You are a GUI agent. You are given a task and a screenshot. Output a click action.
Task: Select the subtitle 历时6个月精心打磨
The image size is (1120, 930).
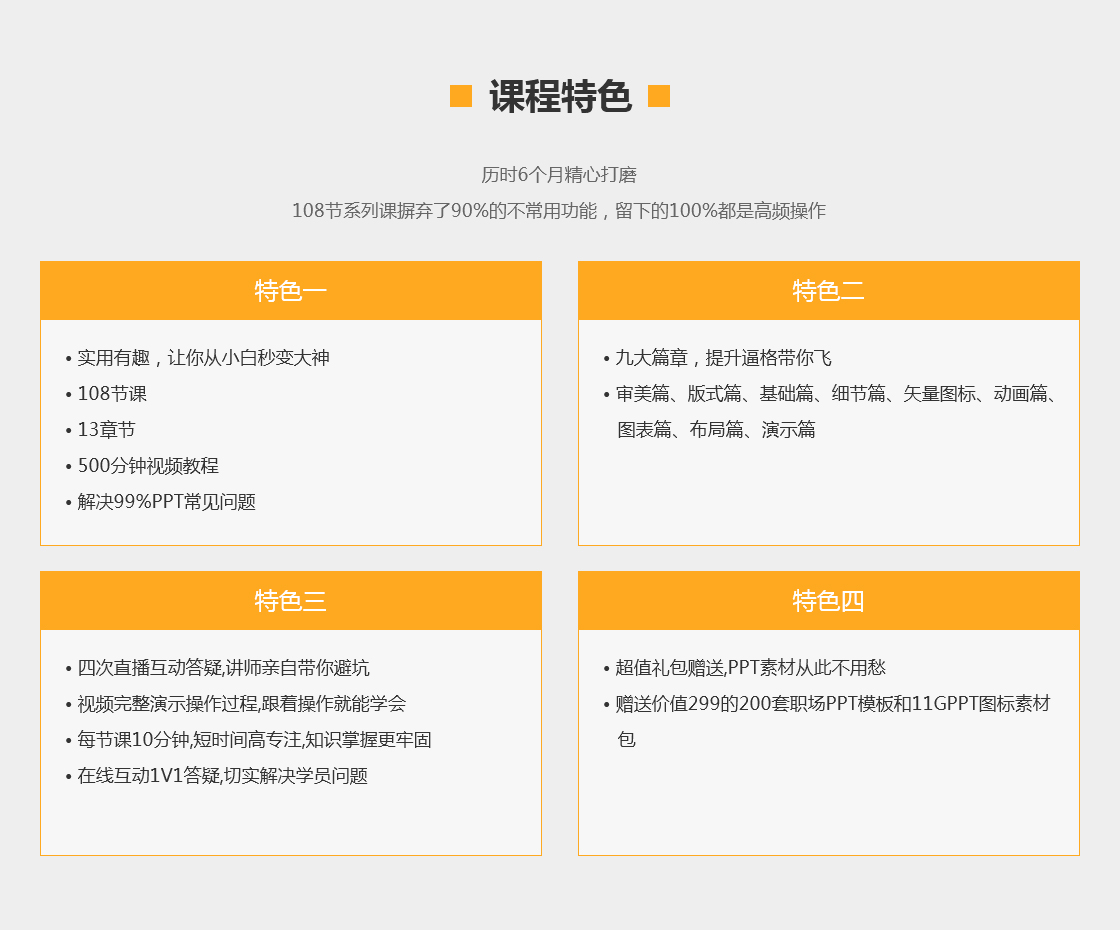(559, 175)
